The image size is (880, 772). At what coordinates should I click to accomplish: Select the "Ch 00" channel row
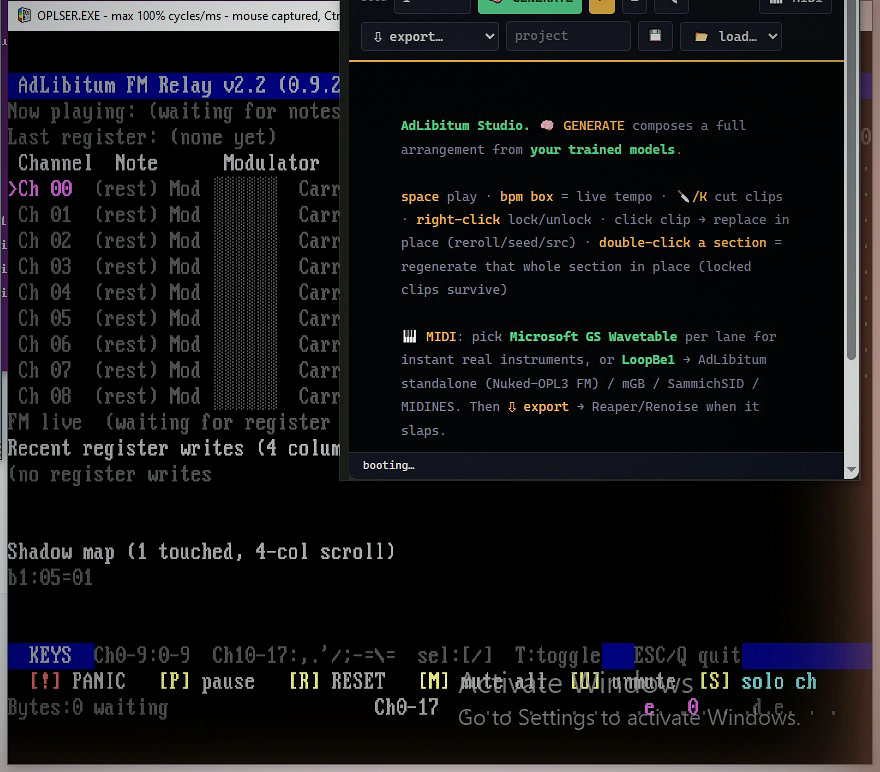(173, 189)
